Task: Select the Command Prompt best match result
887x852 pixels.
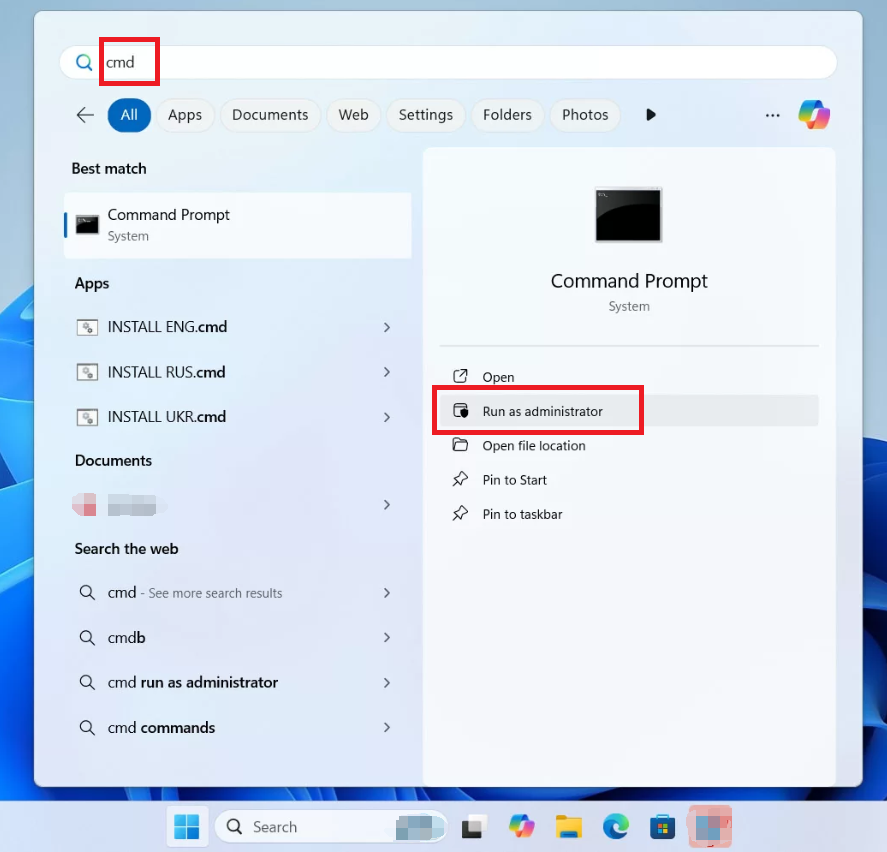Action: (238, 225)
